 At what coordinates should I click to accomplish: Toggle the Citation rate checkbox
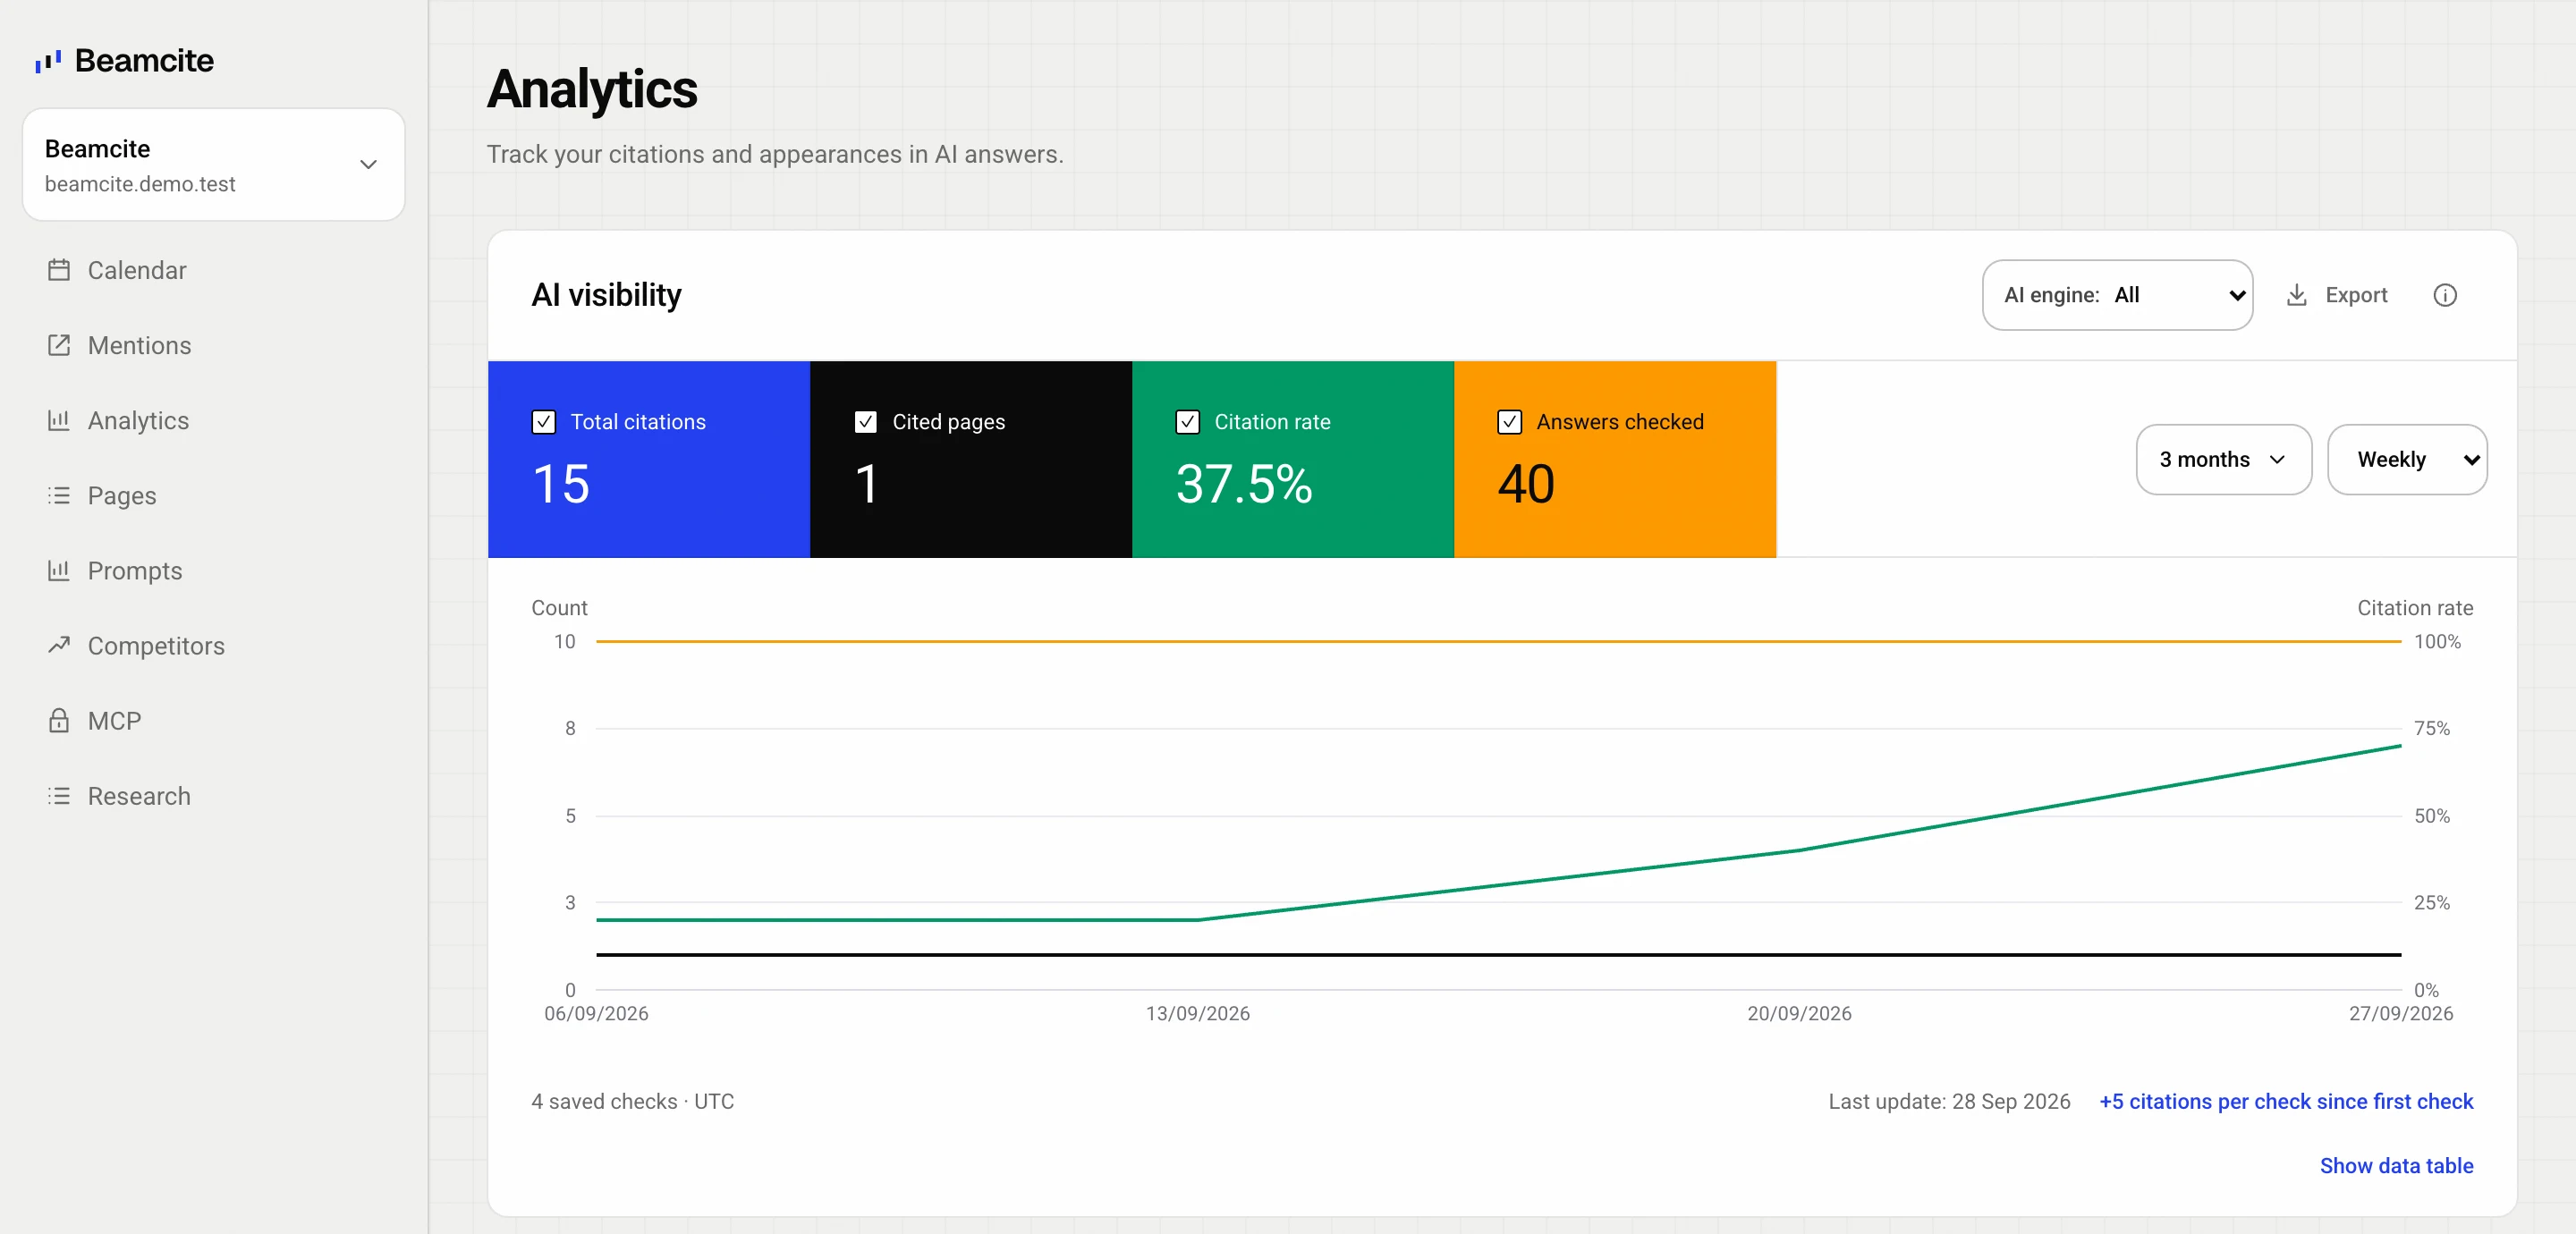(1188, 422)
